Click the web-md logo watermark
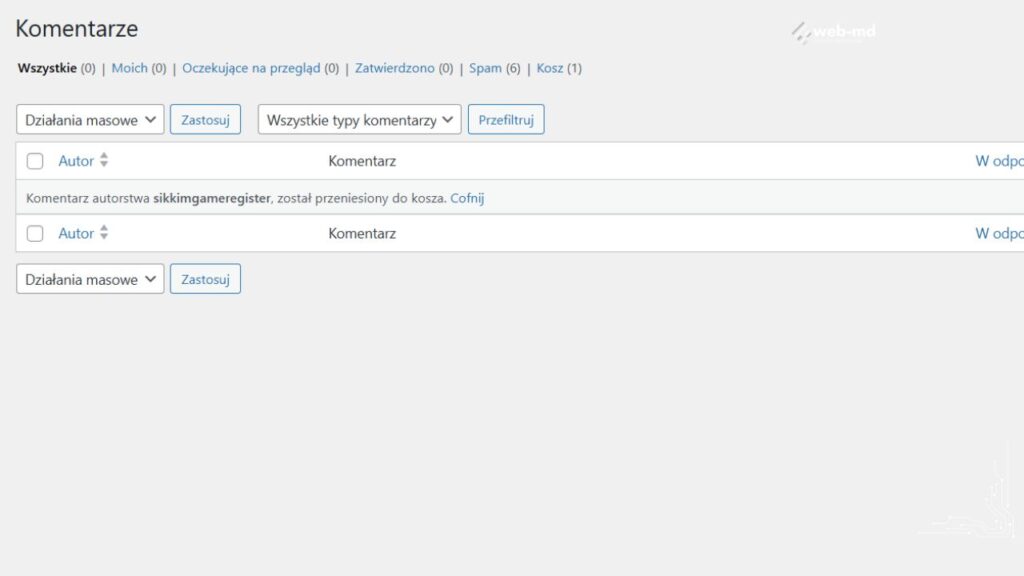1024x576 pixels. pos(834,32)
